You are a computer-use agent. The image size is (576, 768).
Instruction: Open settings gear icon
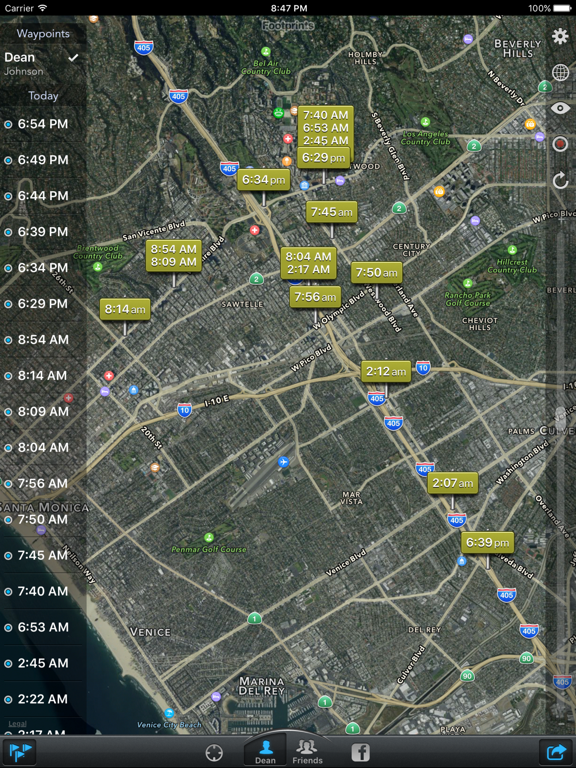[560, 36]
